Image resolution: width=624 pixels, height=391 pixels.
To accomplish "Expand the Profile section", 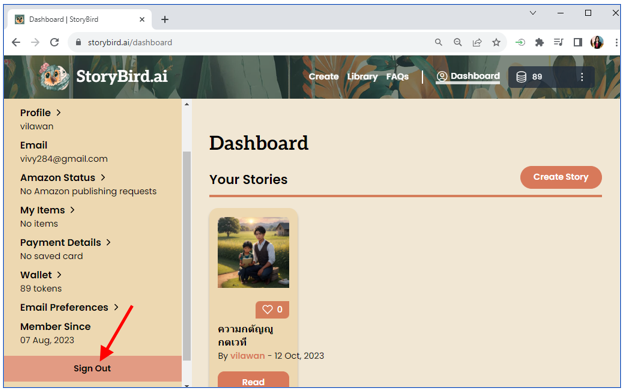I will pyautogui.click(x=41, y=113).
